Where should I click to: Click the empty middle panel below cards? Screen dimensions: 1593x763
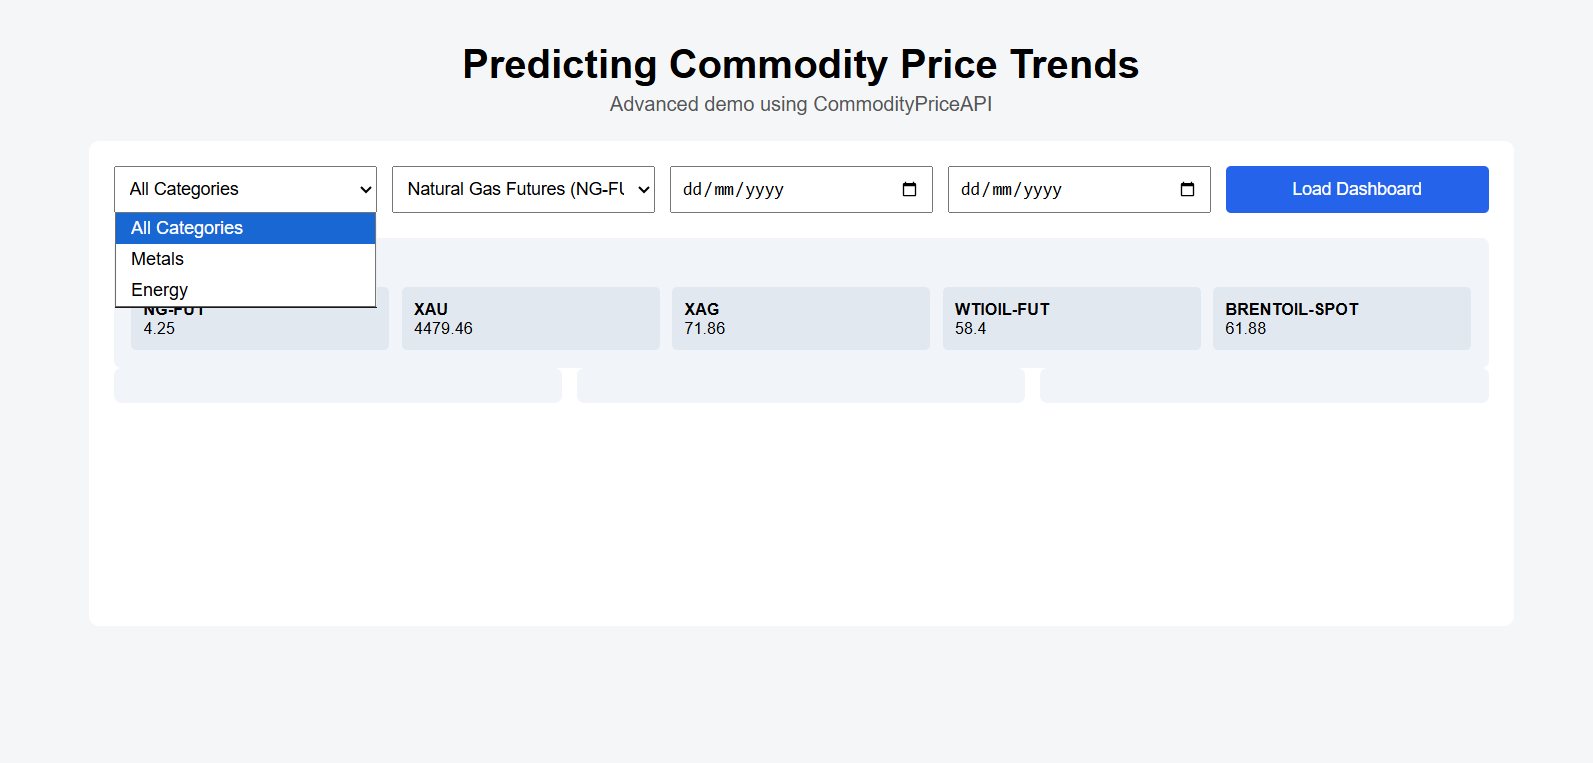coord(800,386)
